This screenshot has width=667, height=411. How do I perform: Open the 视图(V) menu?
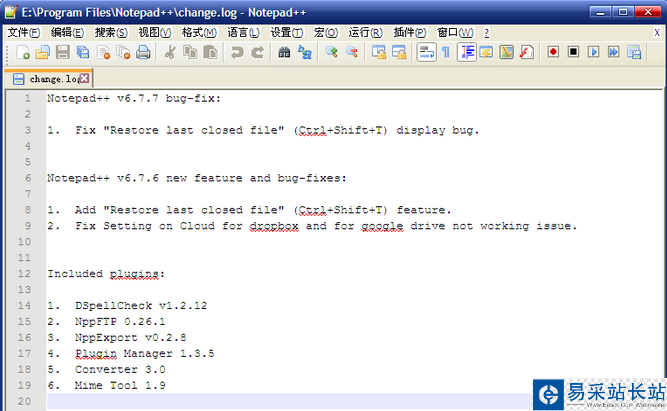[x=155, y=32]
